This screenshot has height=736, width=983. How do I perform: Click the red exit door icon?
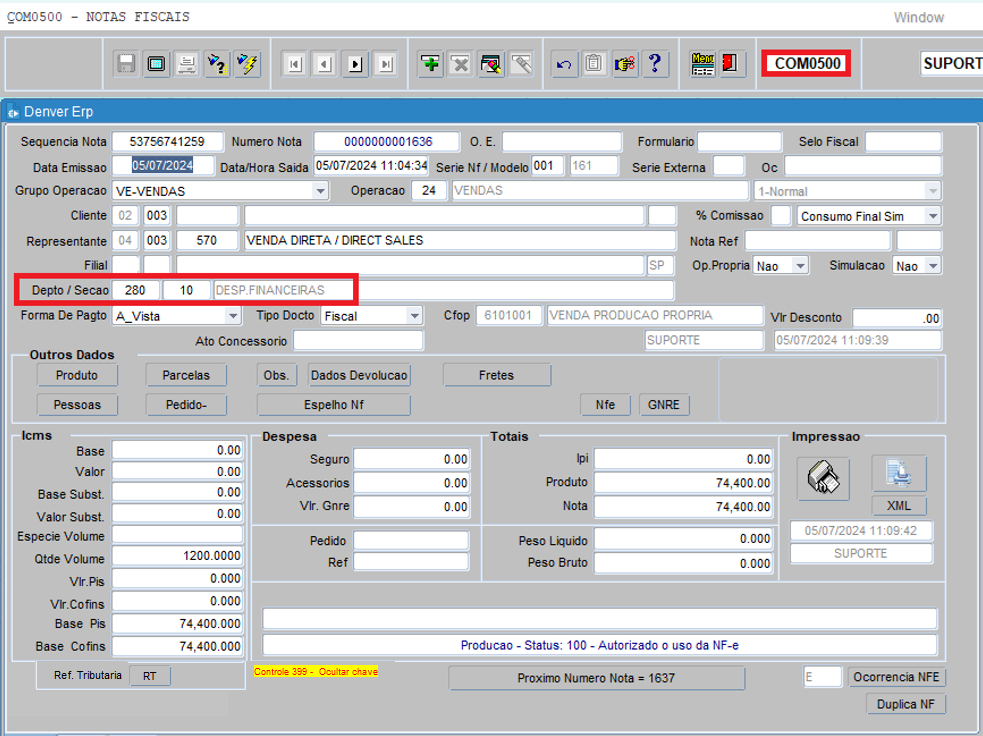click(731, 64)
